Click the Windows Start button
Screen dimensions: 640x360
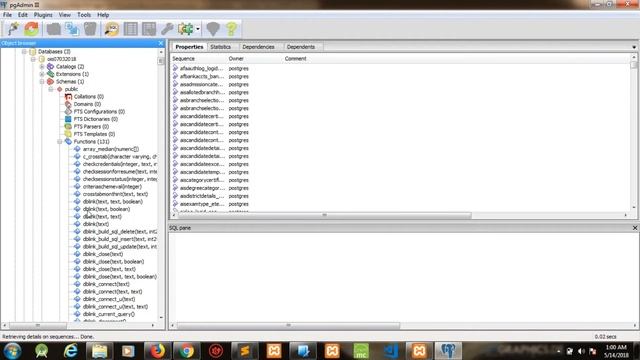pos(12,351)
